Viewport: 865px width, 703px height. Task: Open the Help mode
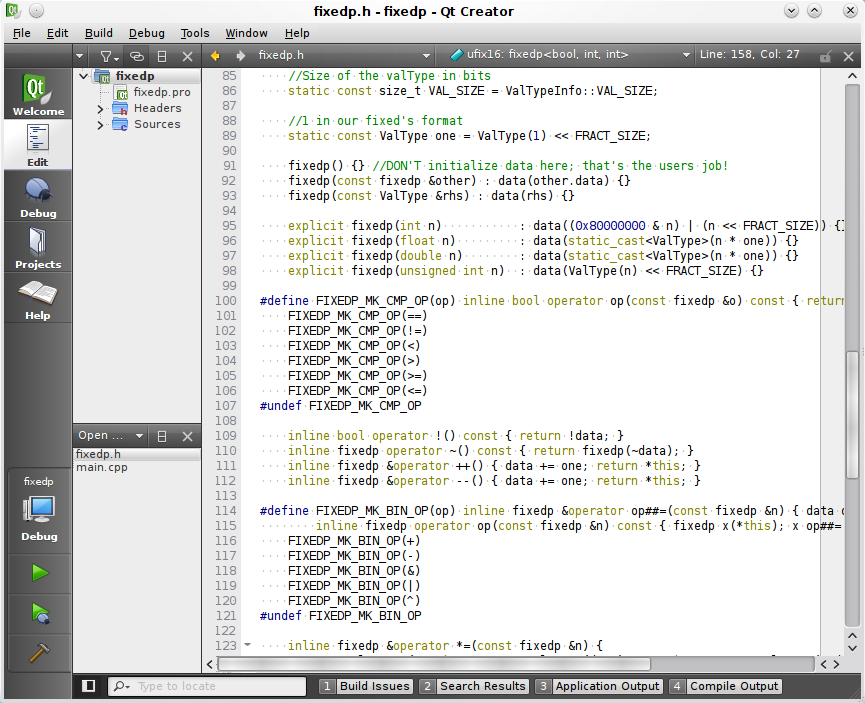tap(37, 299)
